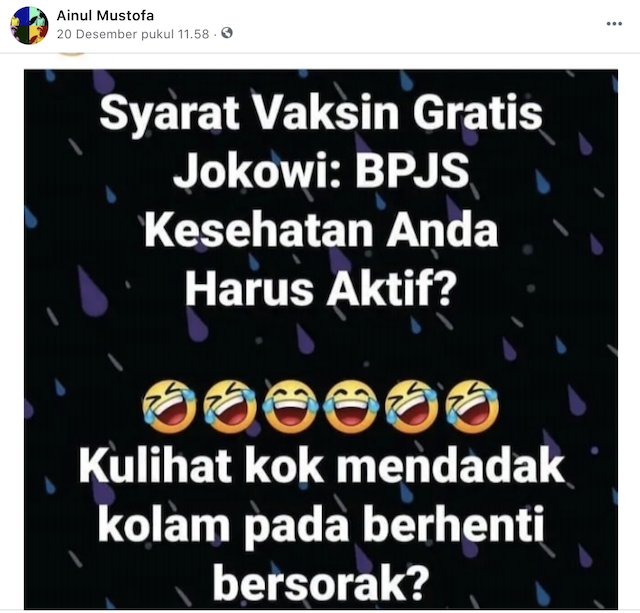
Task: Click the fourth emoji, upright tears of joy
Action: (351, 406)
